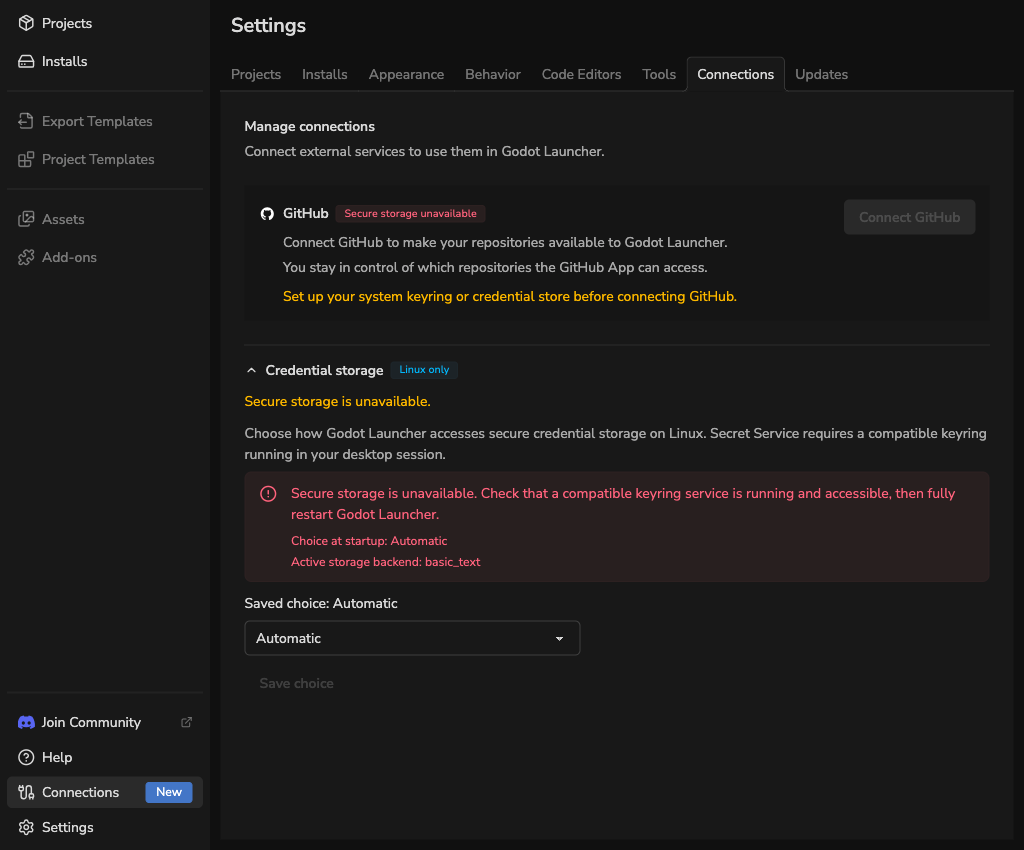Click the Assets icon in sidebar
Viewport: 1024px width, 850px height.
point(26,219)
